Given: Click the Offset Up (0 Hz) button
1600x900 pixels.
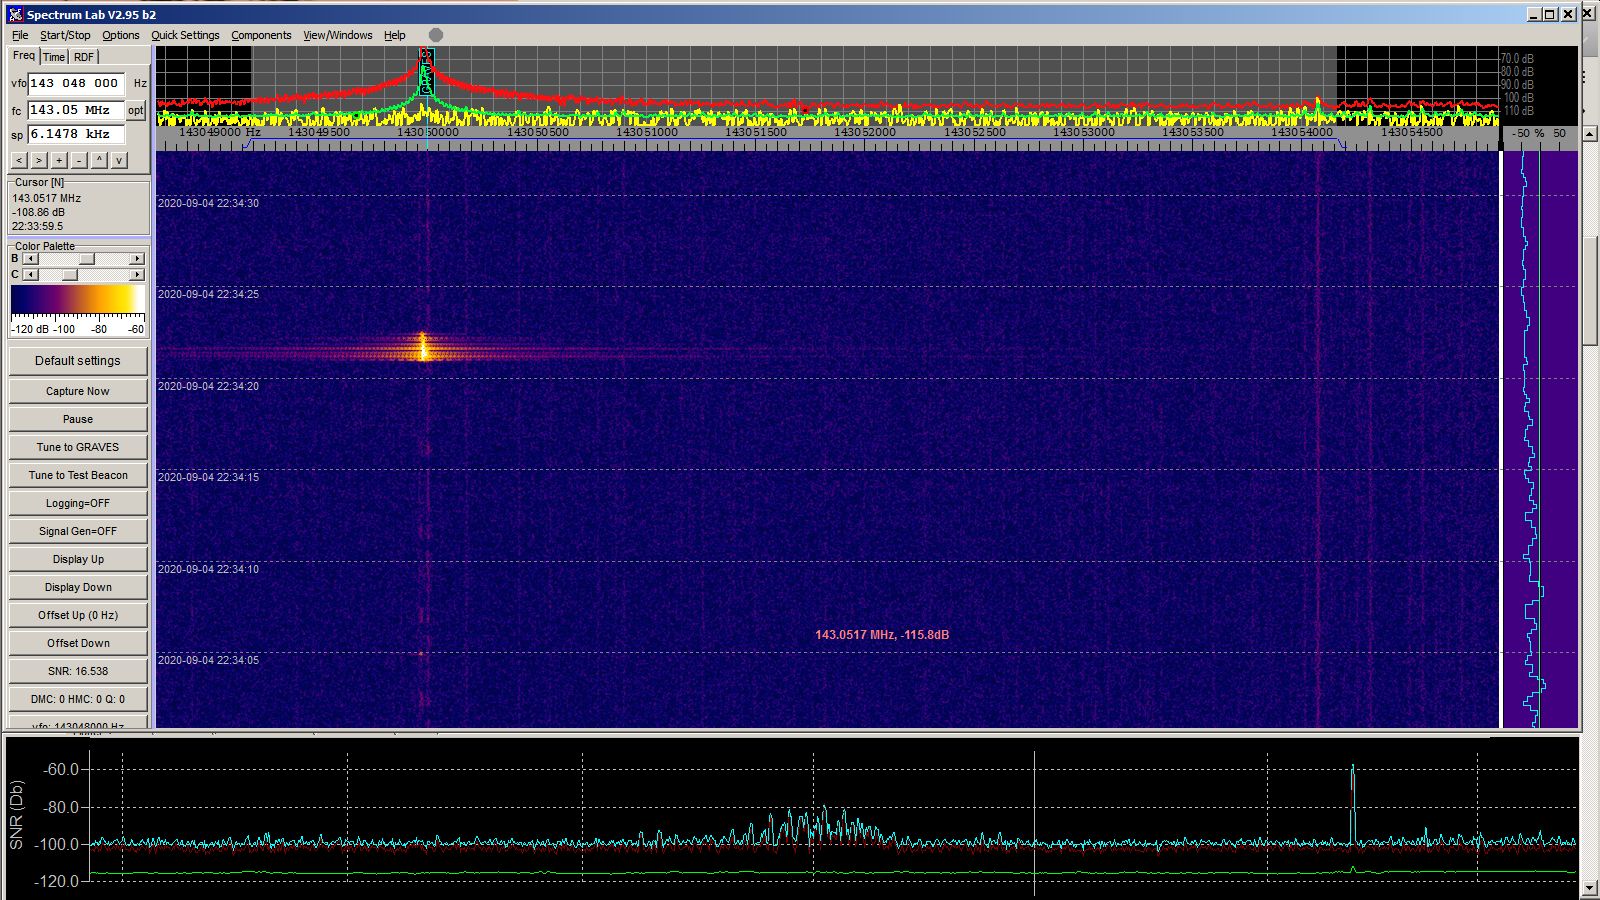Looking at the screenshot, I should click(x=78, y=615).
